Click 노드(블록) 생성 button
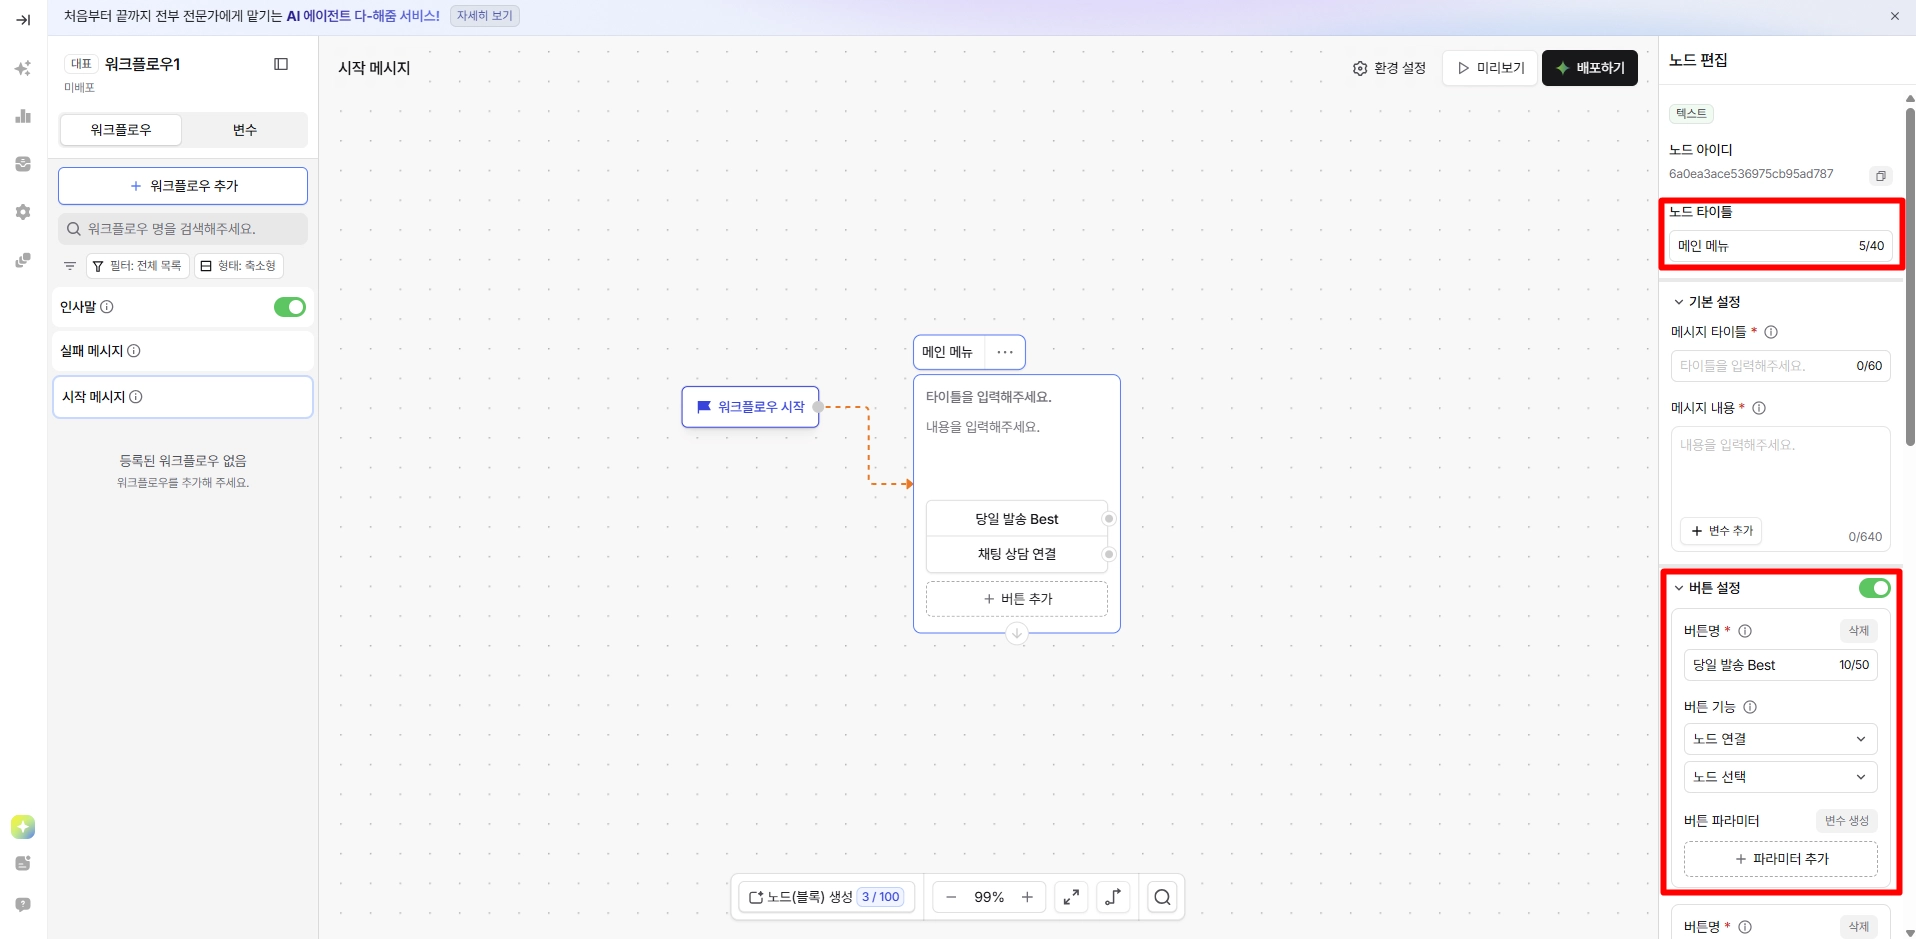 826,897
